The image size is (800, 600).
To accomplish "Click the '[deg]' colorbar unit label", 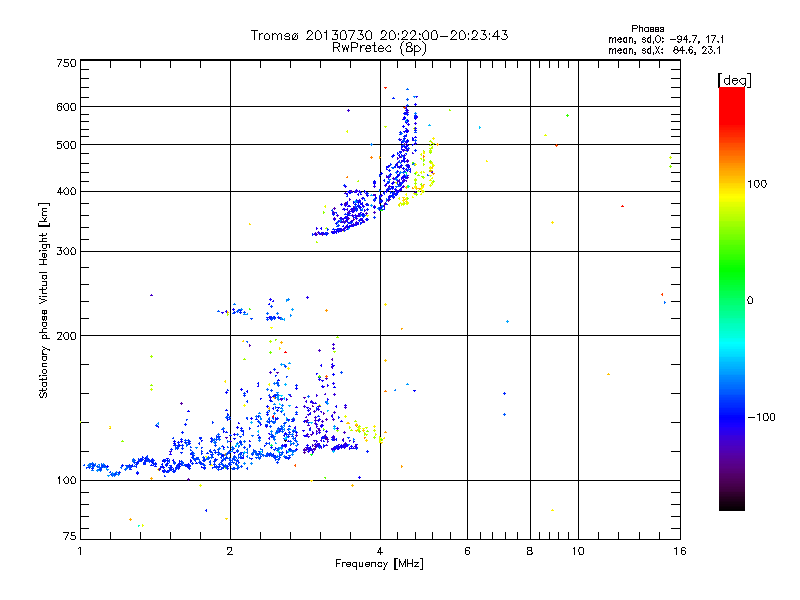I will (734, 80).
